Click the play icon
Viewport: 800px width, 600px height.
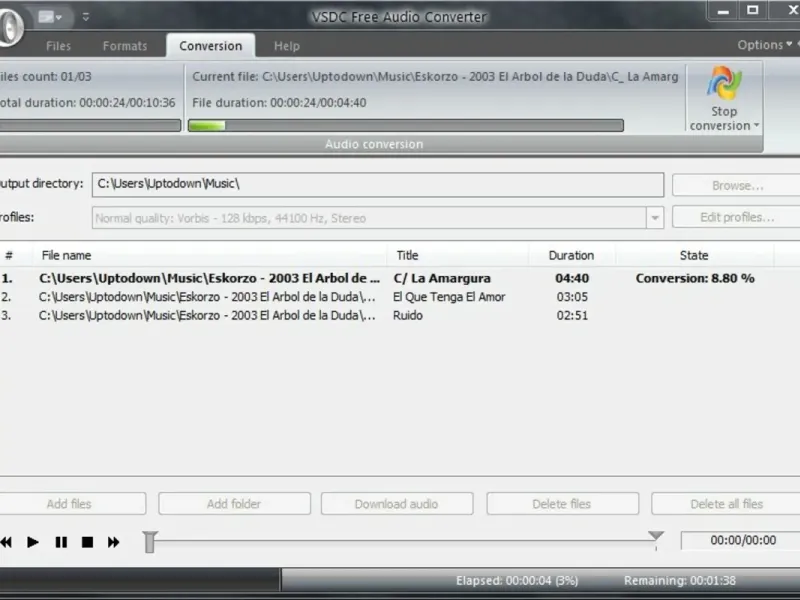(x=33, y=542)
